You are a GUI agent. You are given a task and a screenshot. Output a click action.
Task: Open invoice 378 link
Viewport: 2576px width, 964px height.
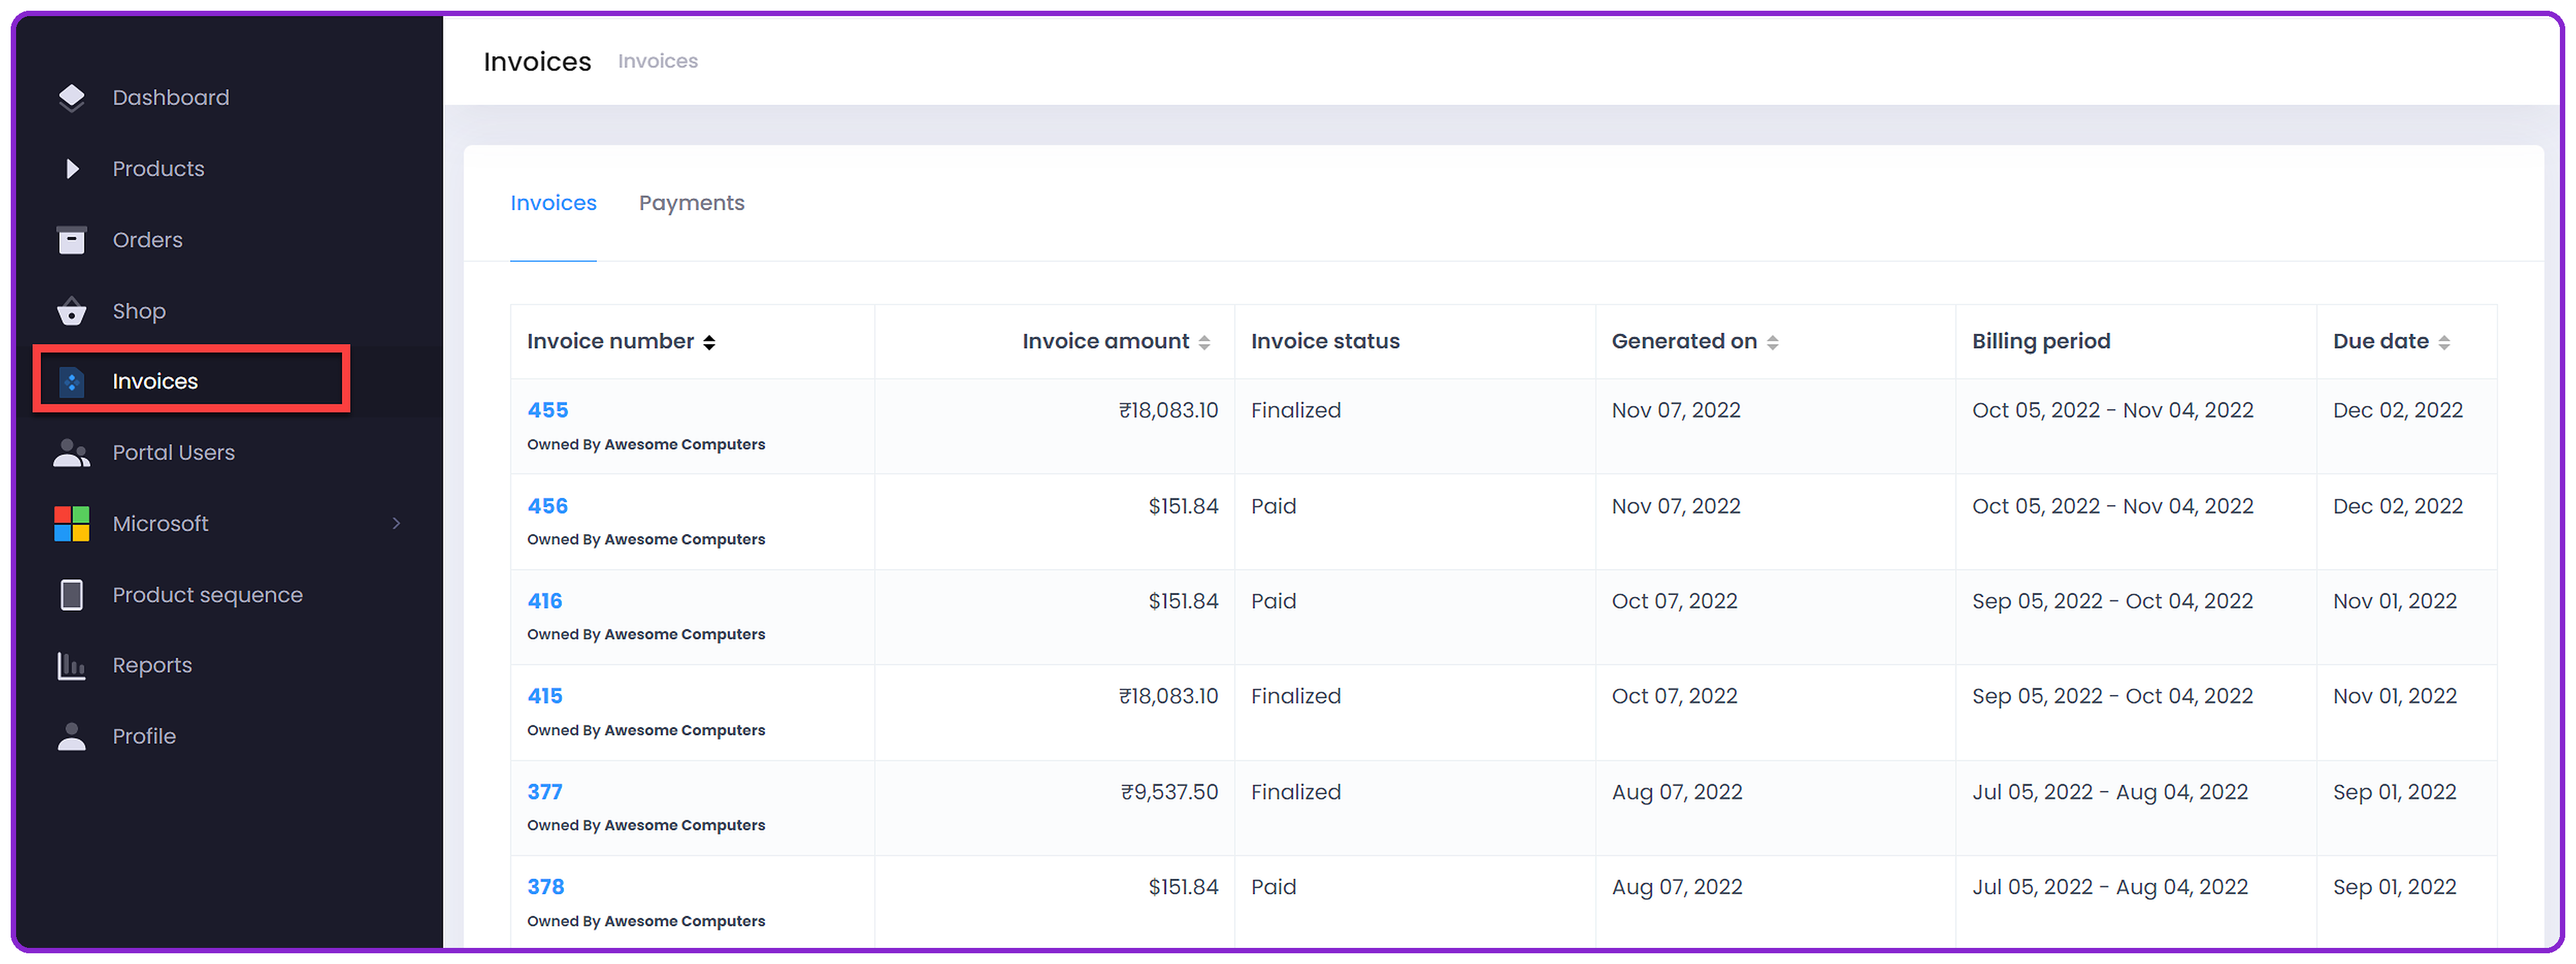(x=546, y=888)
